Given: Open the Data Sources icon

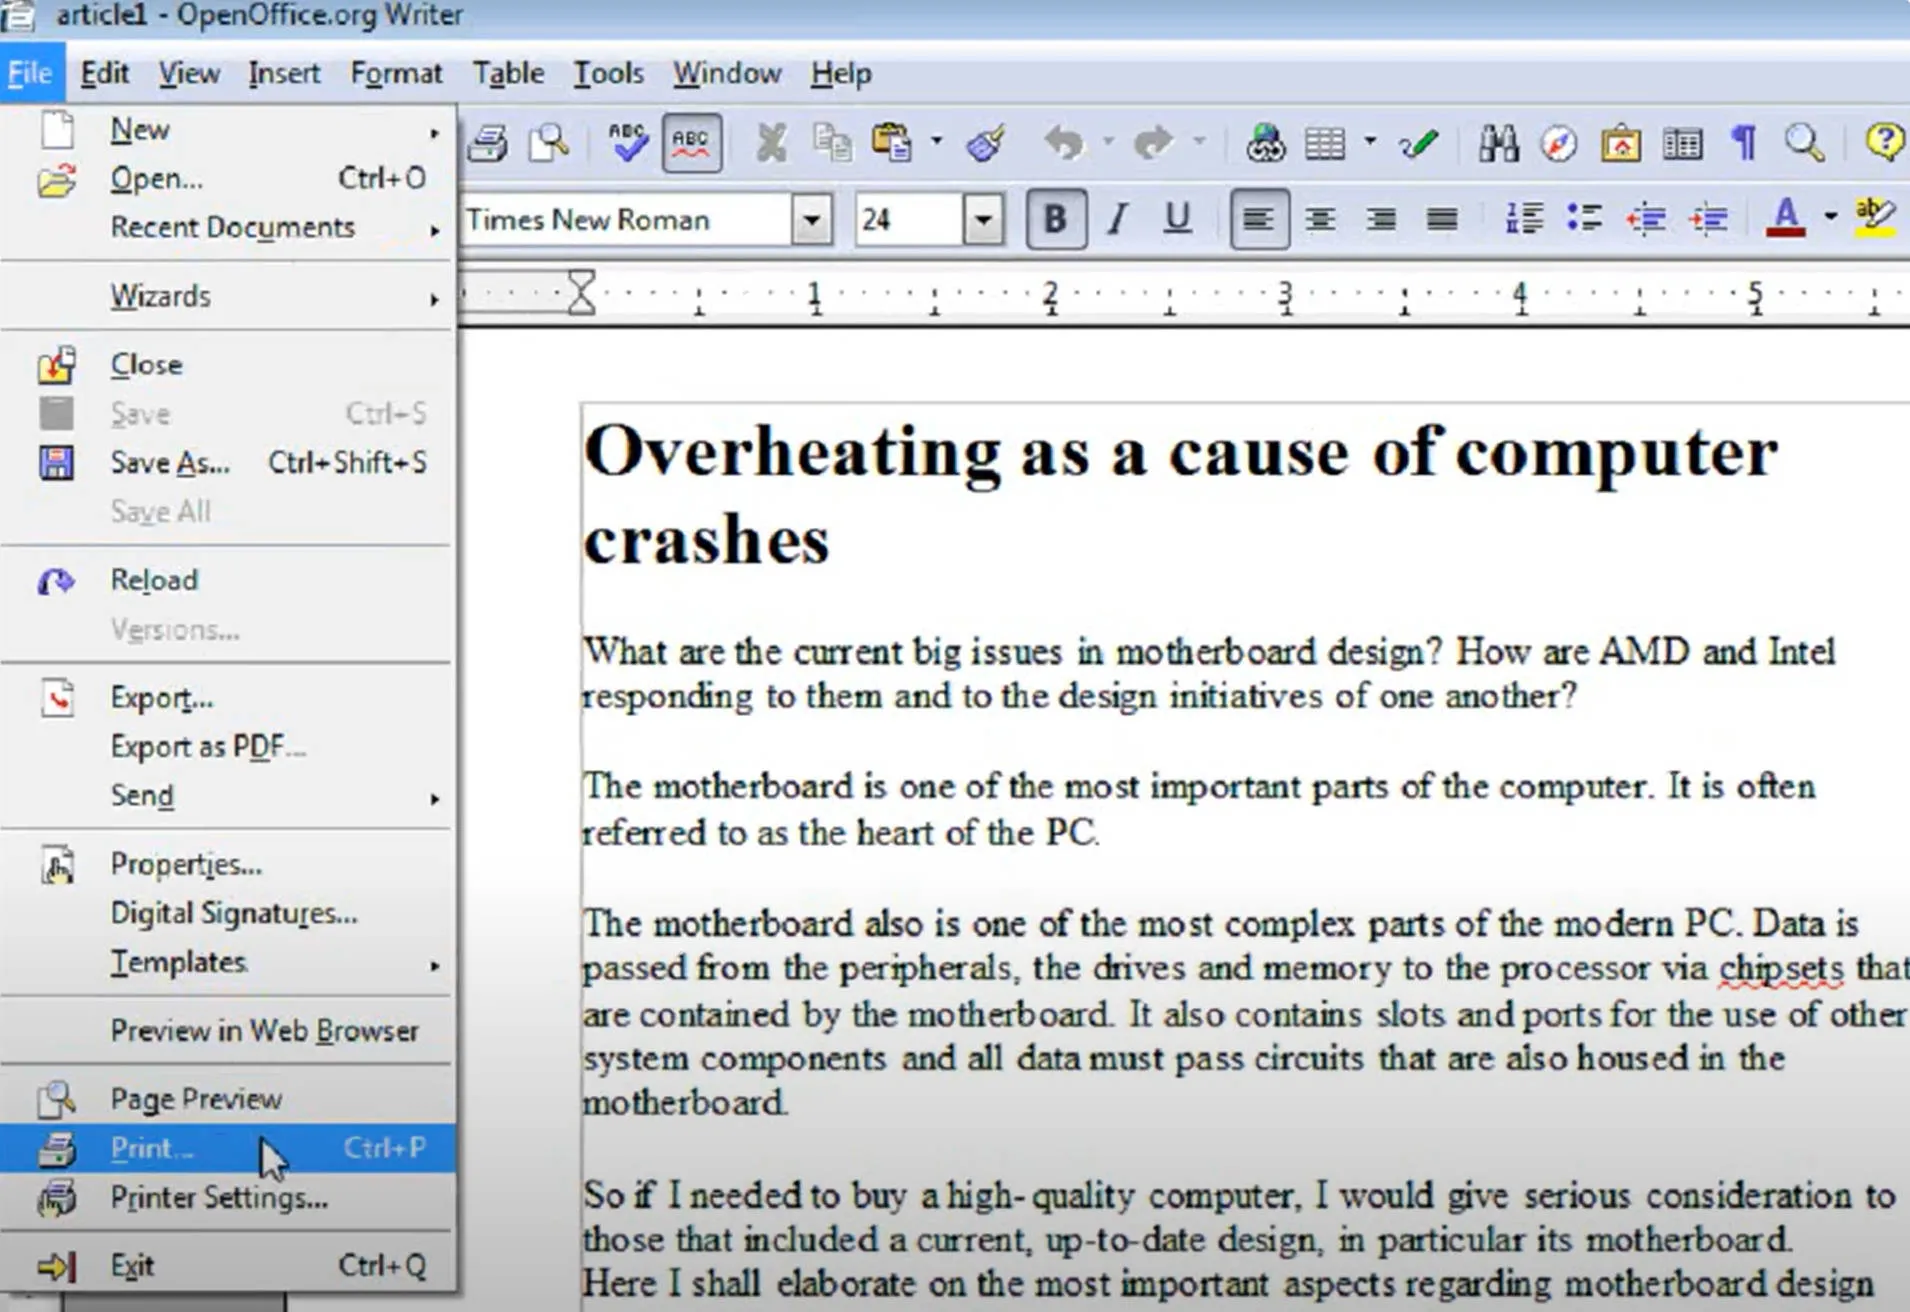Looking at the screenshot, I should pos(1682,143).
